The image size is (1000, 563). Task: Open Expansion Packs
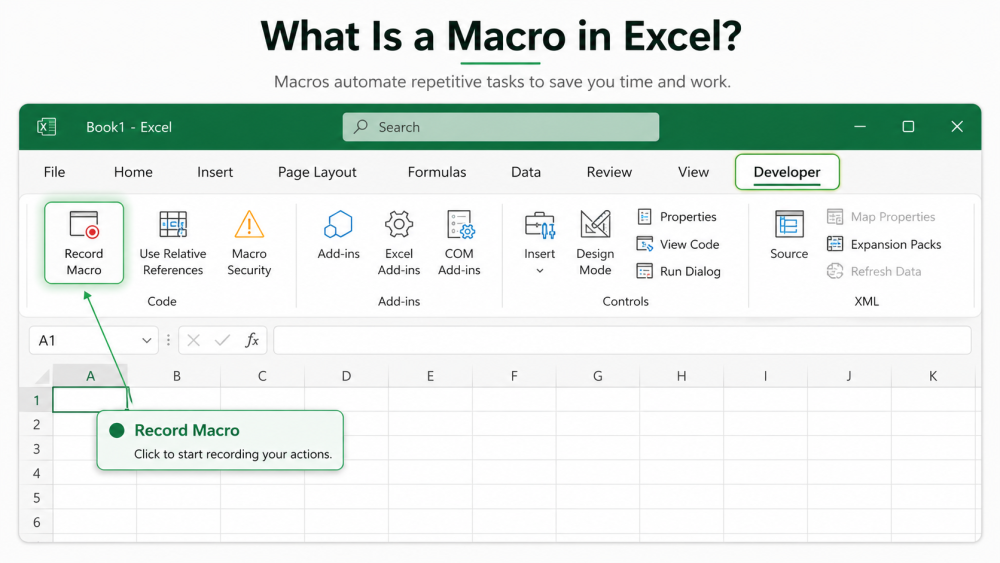(884, 244)
